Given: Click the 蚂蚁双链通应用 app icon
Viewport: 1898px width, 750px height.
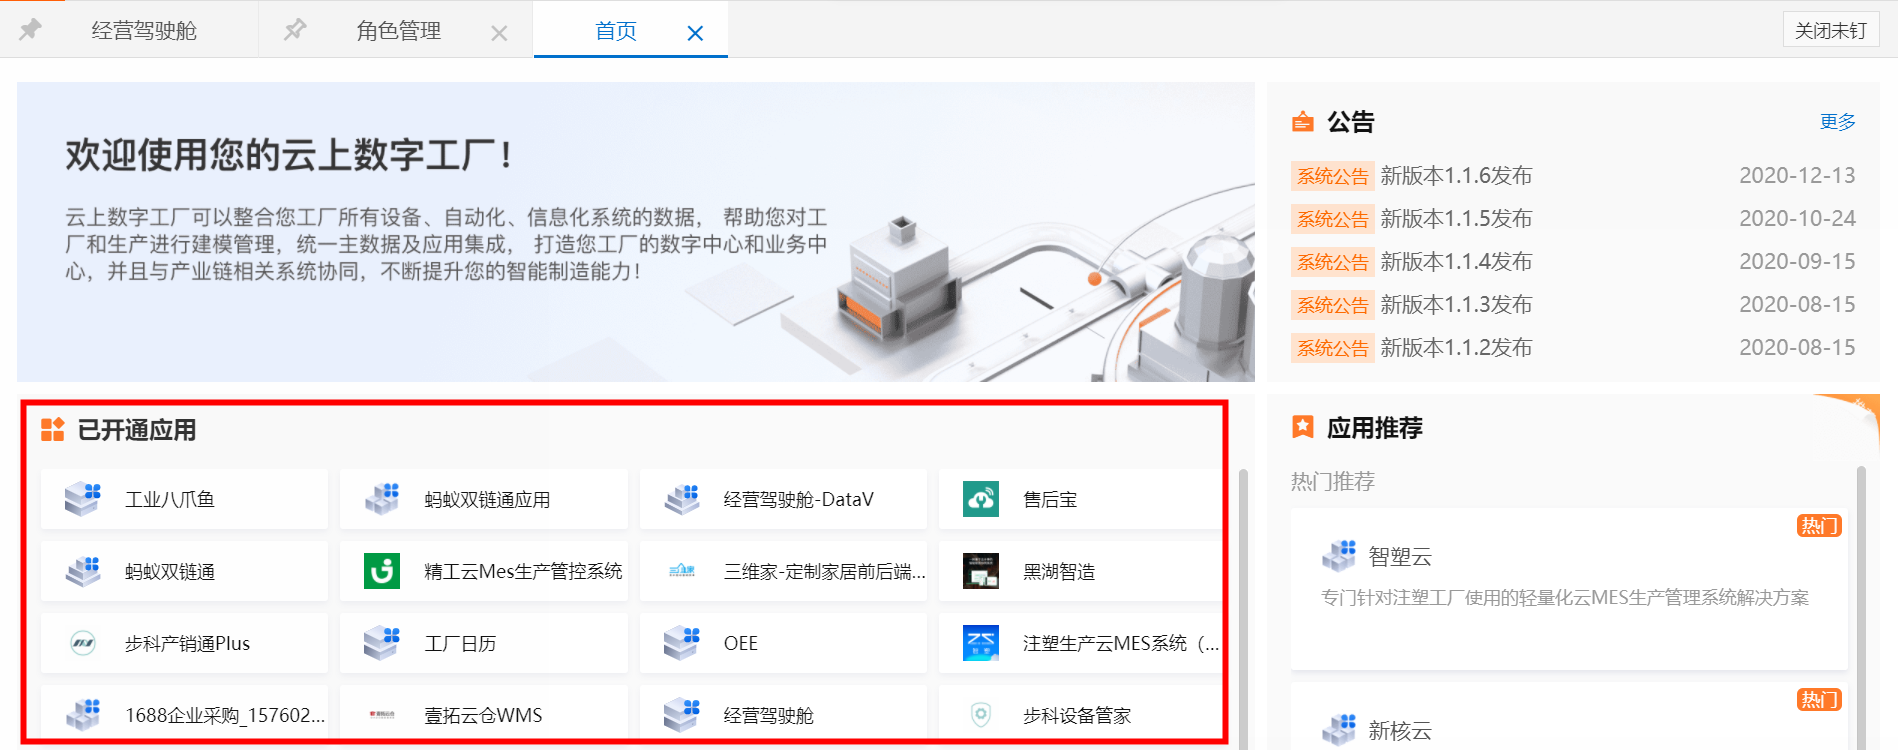Looking at the screenshot, I should pos(382,499).
